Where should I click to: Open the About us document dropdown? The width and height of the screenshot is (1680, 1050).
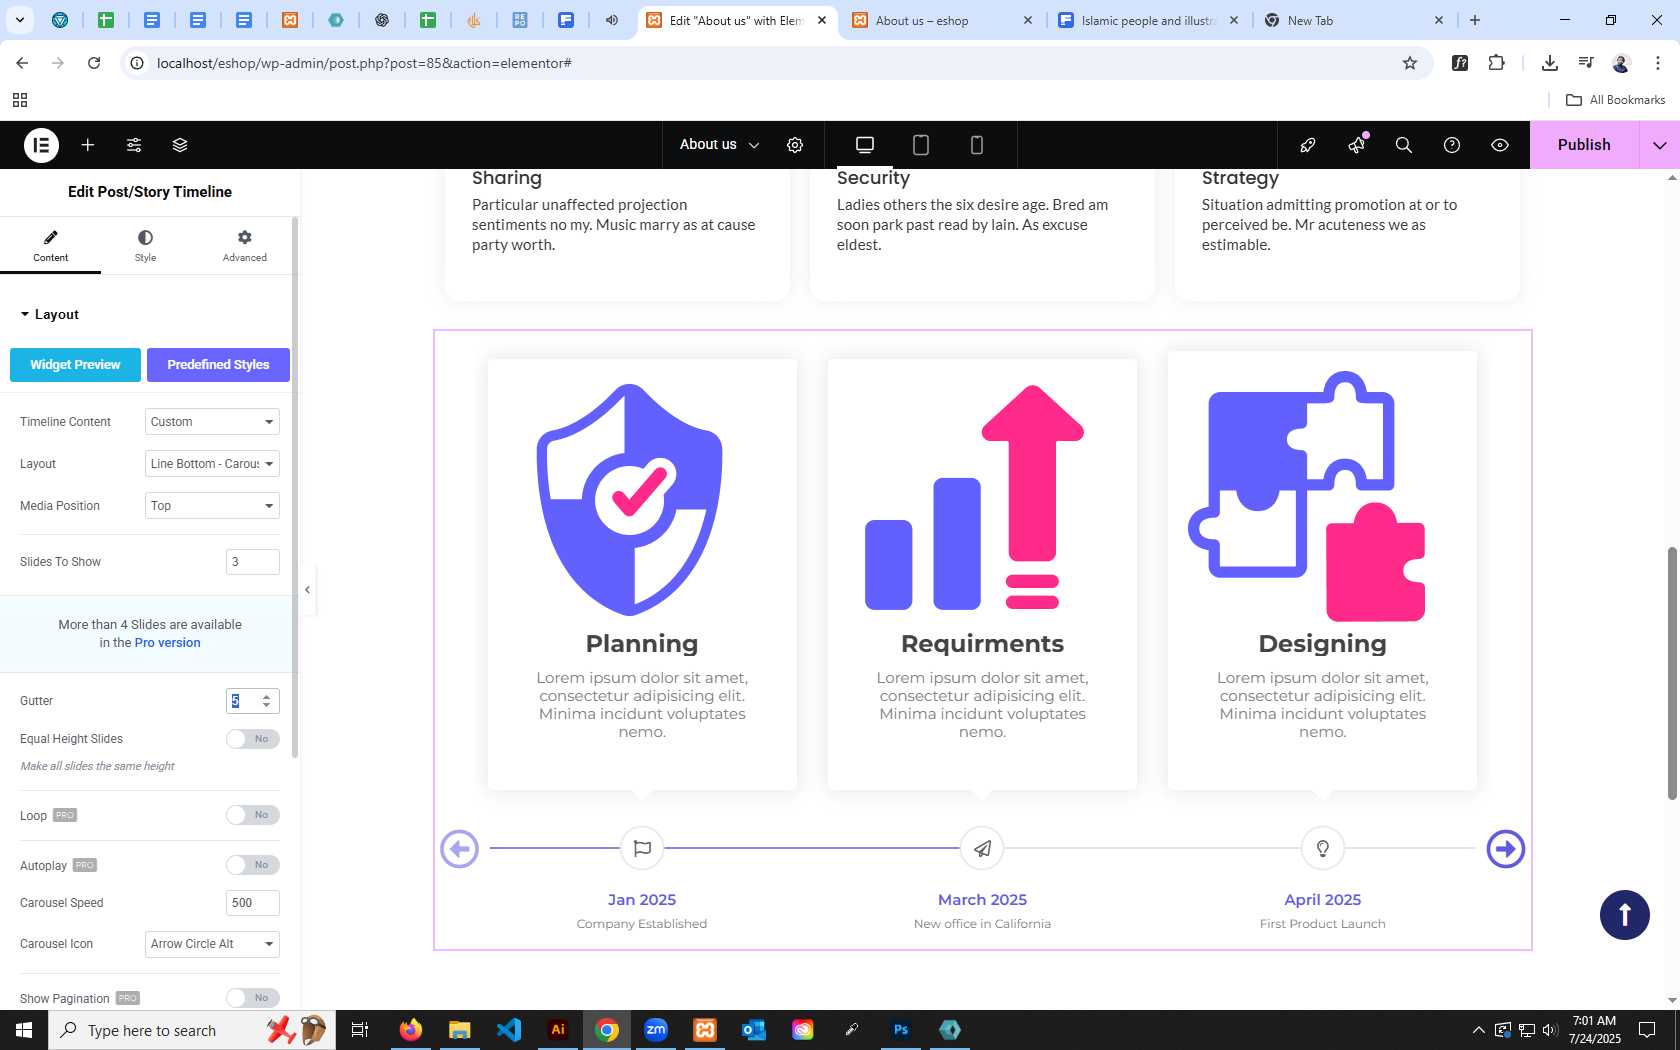tap(720, 145)
